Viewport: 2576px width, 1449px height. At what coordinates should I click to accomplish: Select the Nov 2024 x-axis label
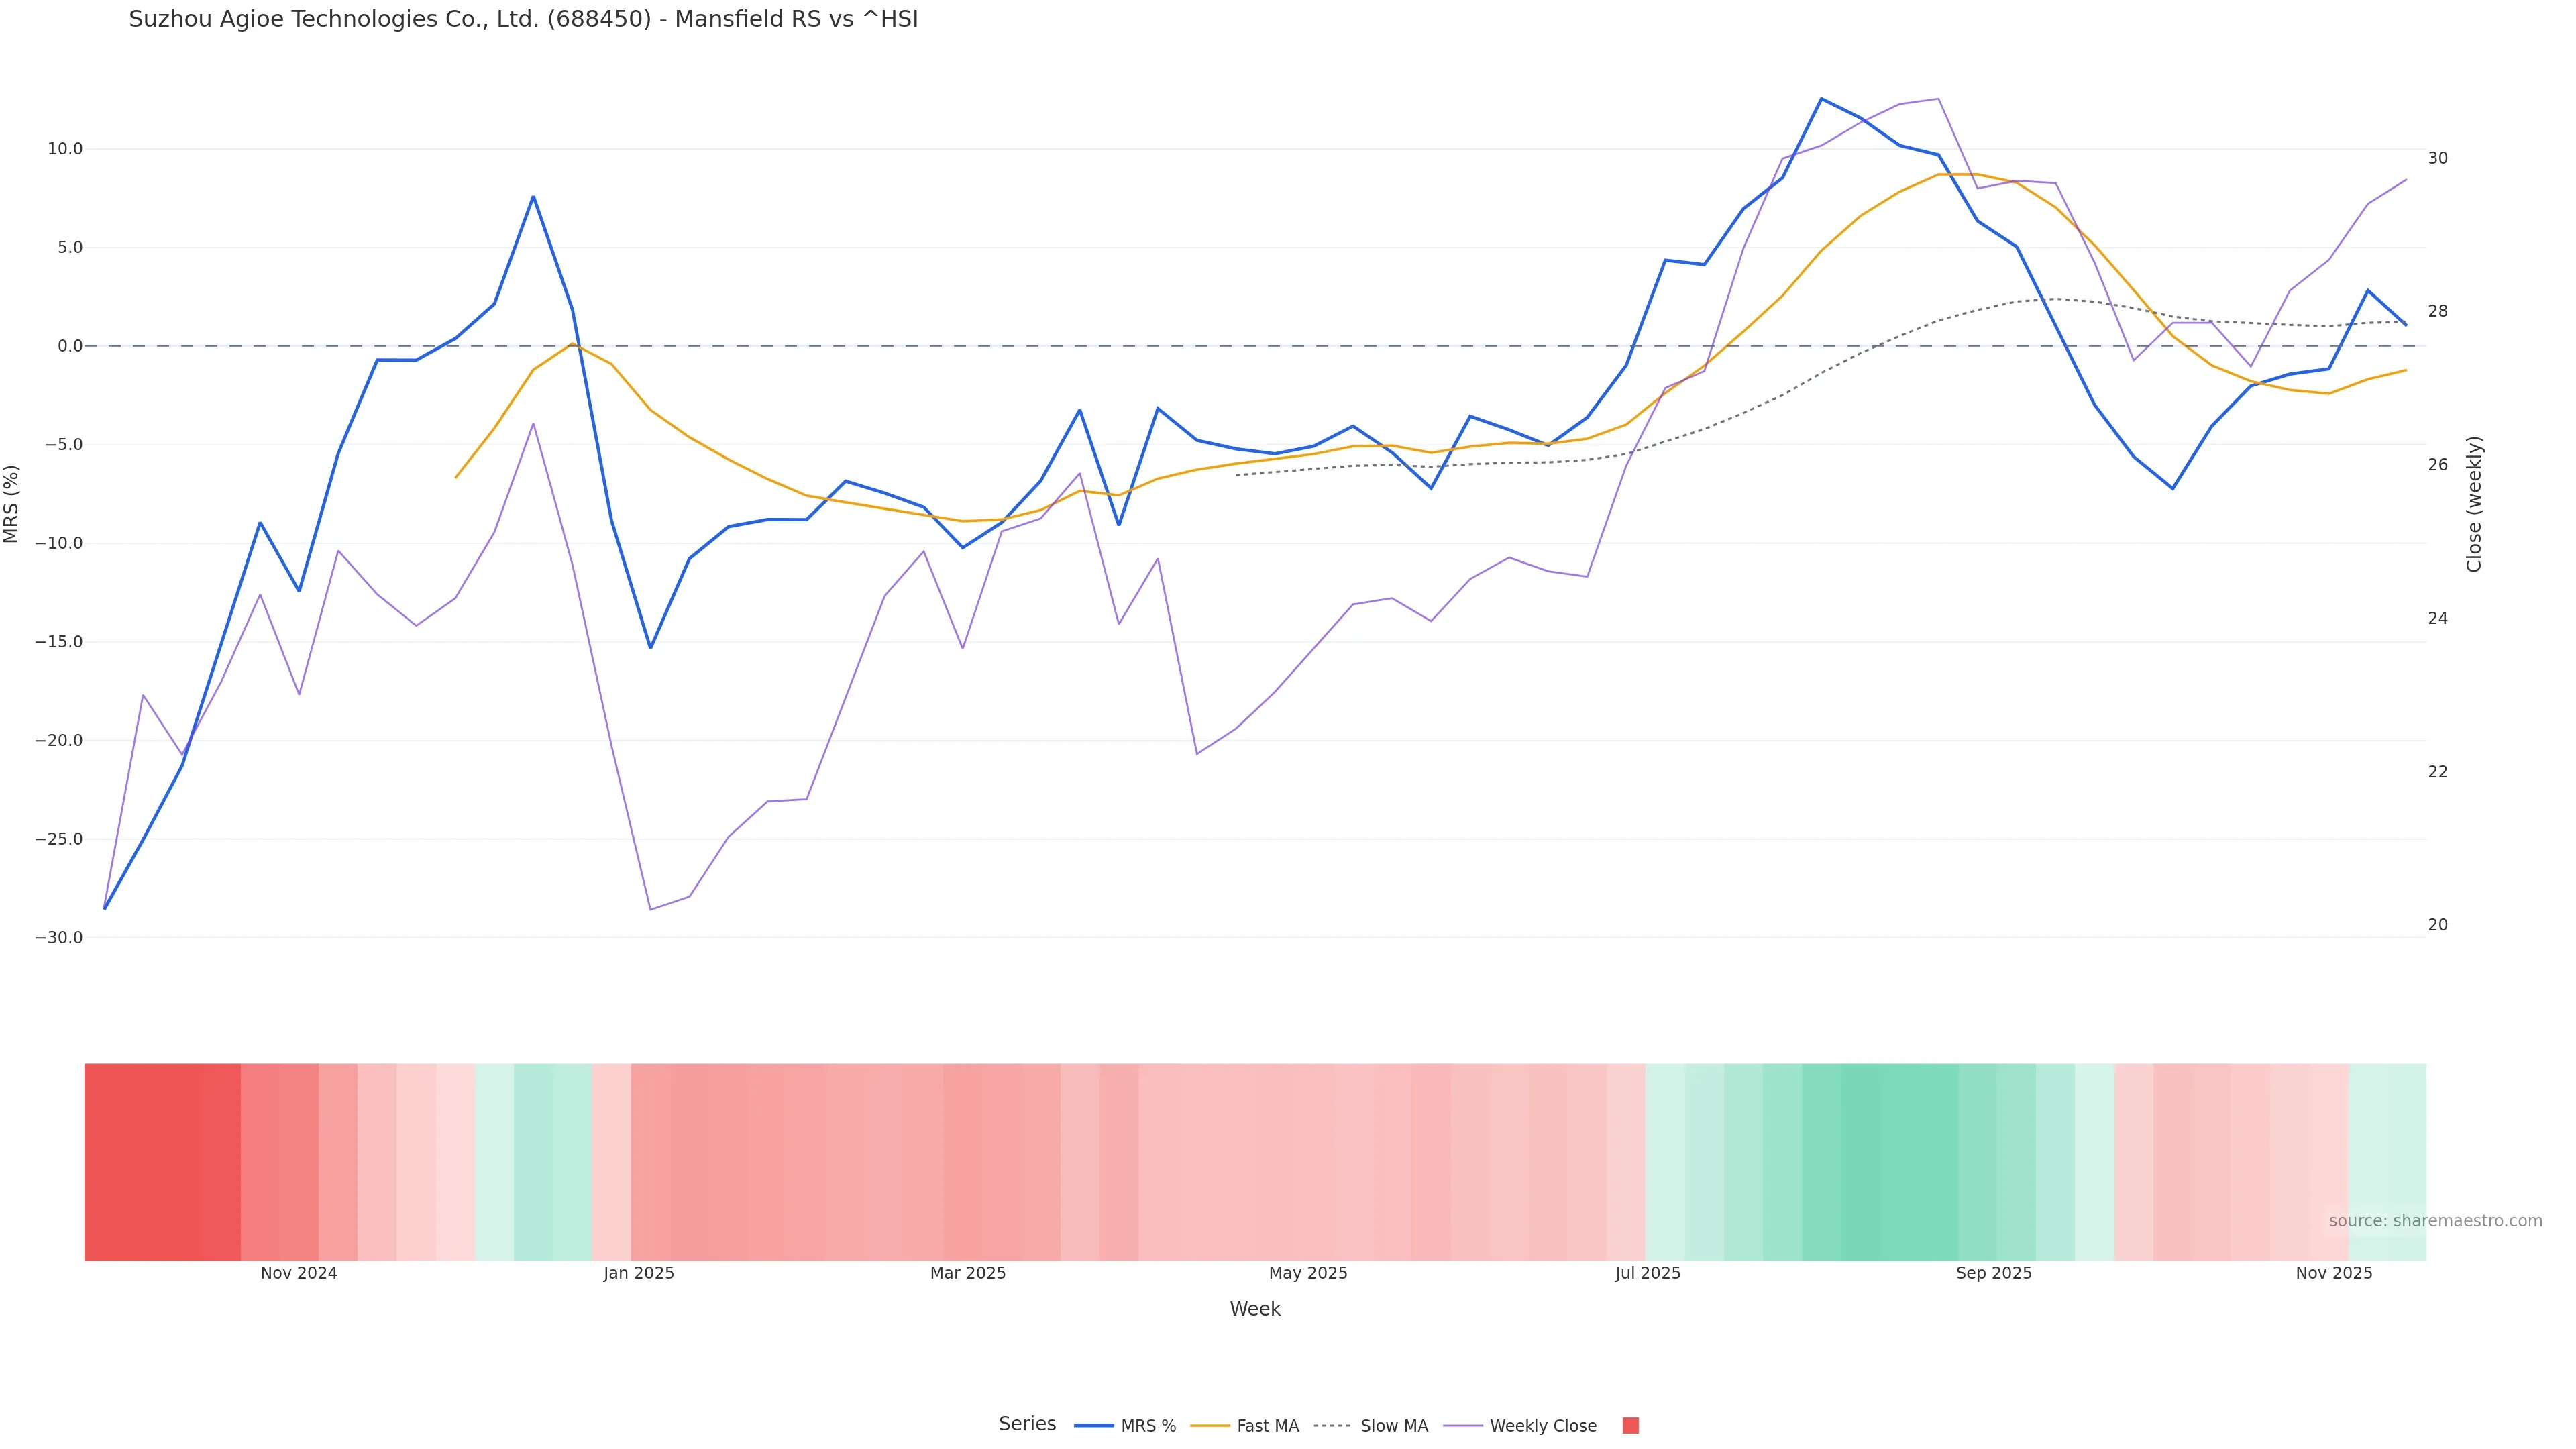tap(299, 1273)
